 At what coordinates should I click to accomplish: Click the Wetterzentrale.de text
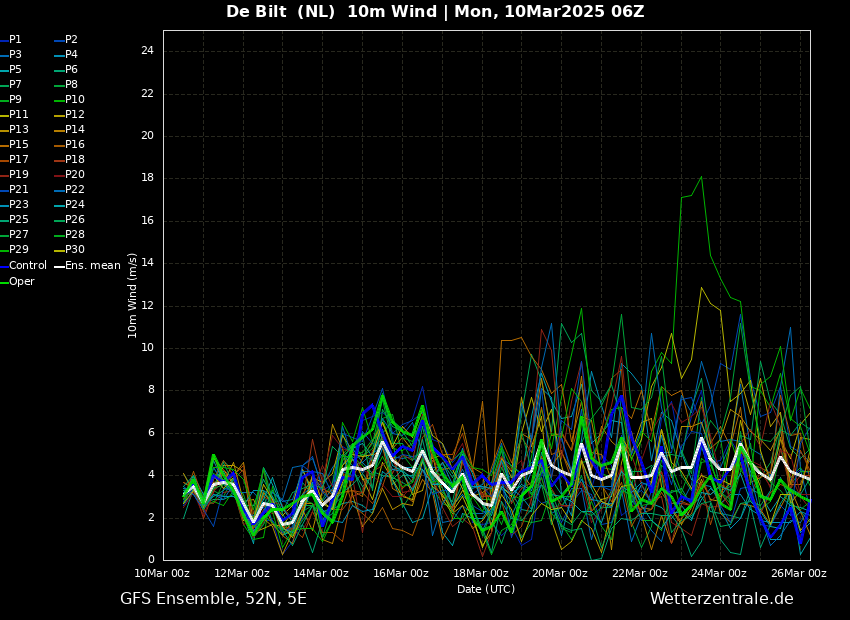coord(722,599)
